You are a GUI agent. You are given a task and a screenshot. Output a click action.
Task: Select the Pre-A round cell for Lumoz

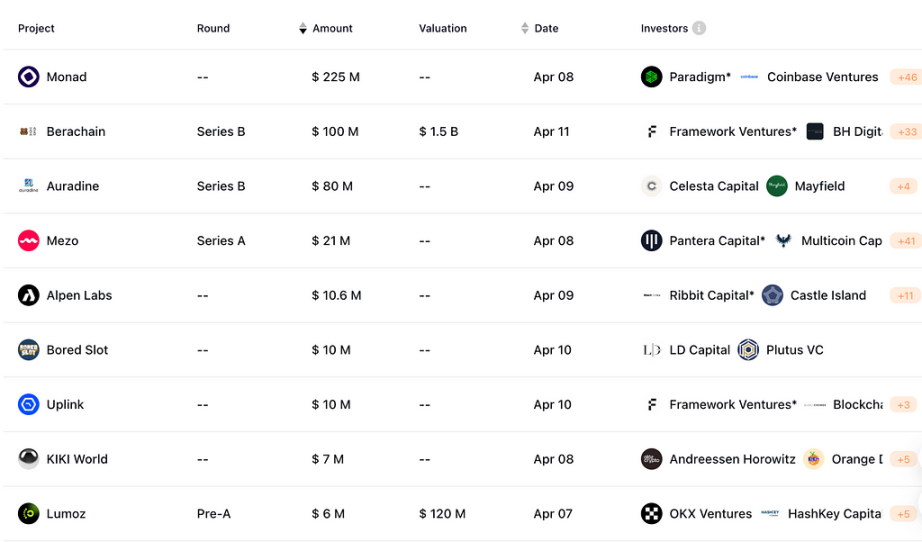[x=213, y=514]
